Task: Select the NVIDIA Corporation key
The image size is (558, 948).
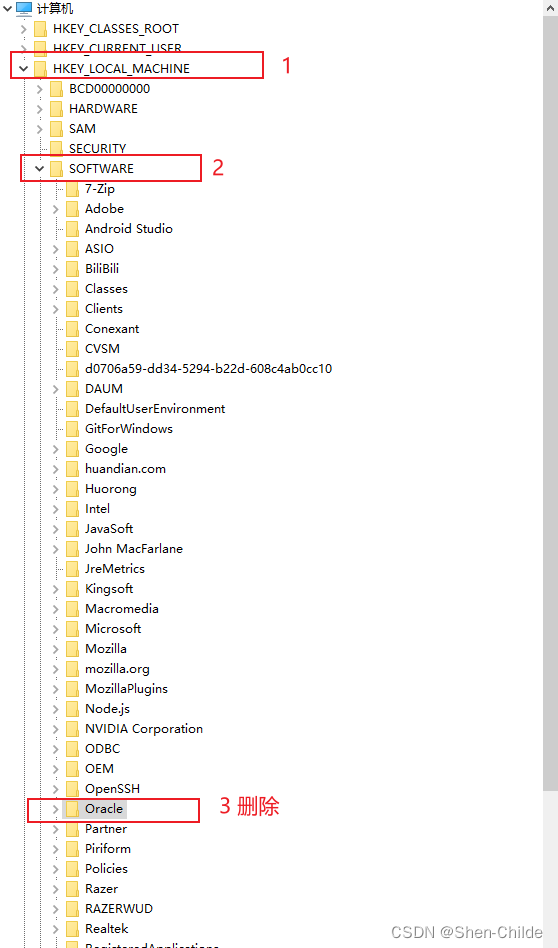Action: click(x=144, y=729)
